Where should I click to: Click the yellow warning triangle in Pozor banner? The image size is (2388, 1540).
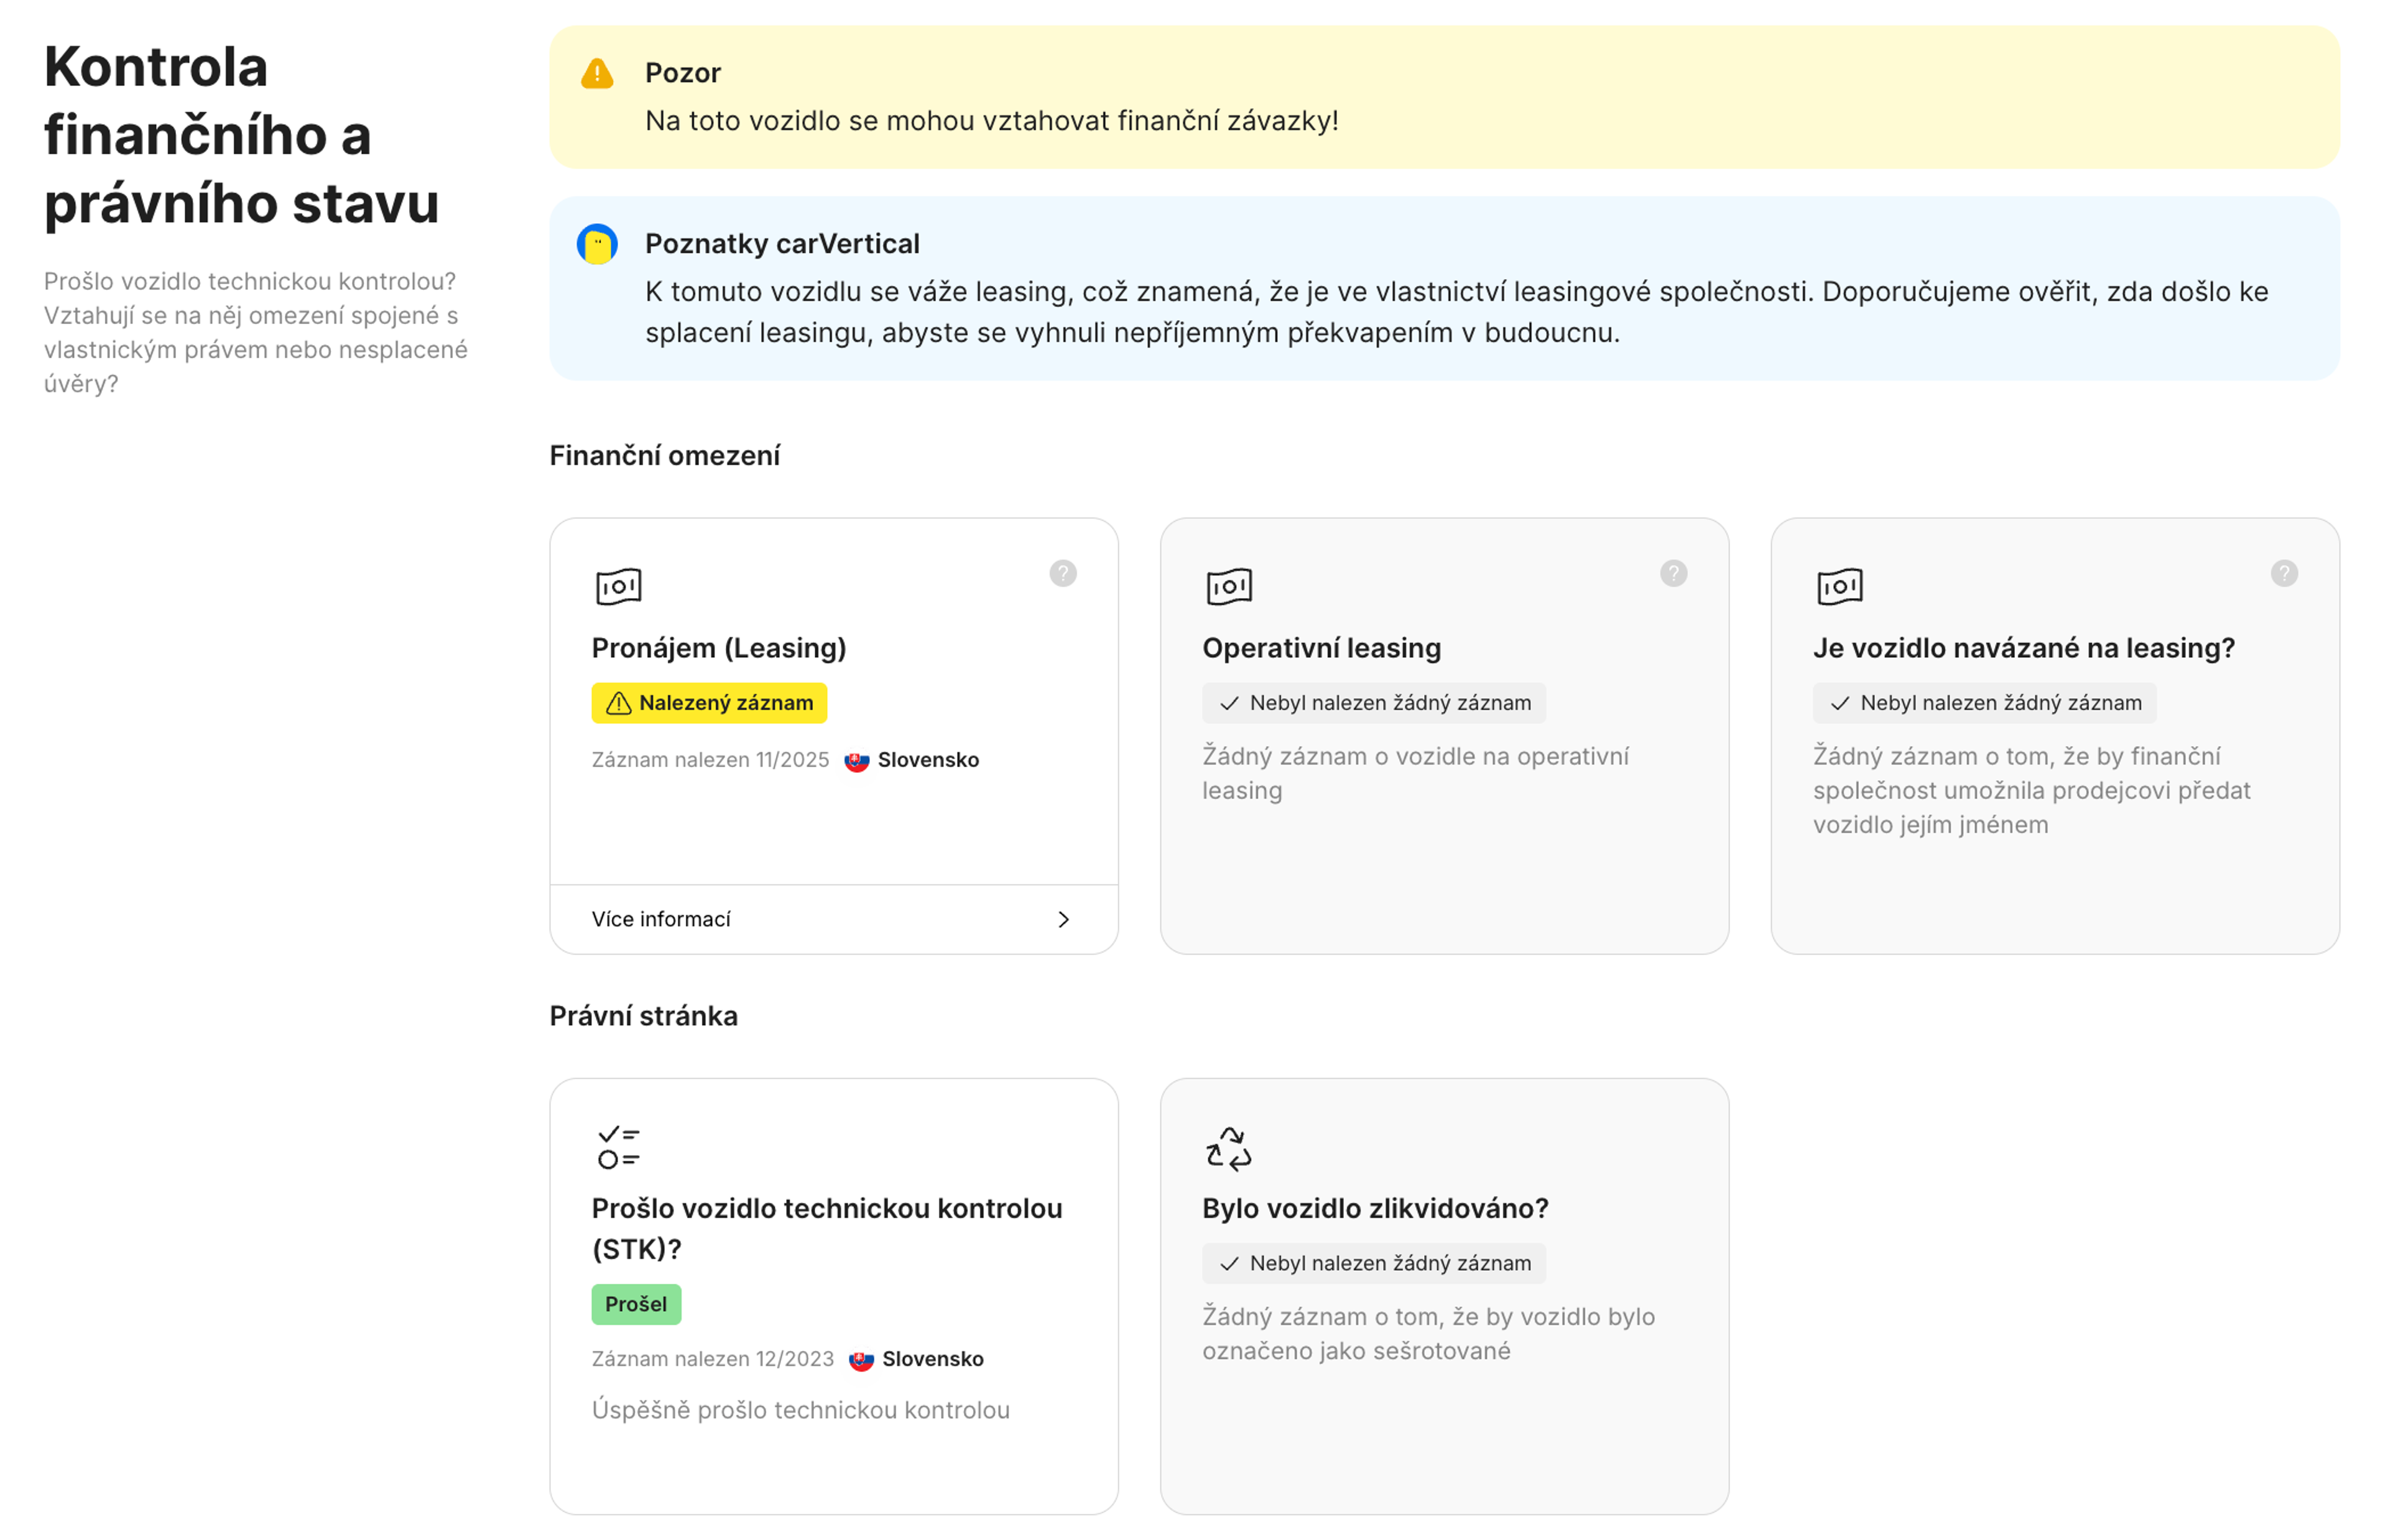tap(597, 73)
